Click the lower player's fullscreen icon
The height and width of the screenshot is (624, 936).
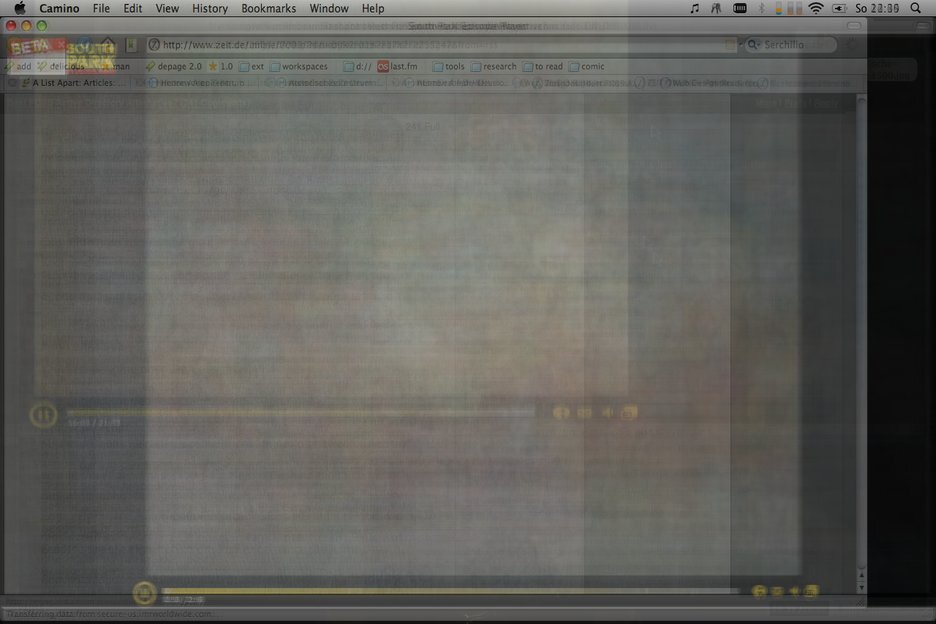pos(811,591)
